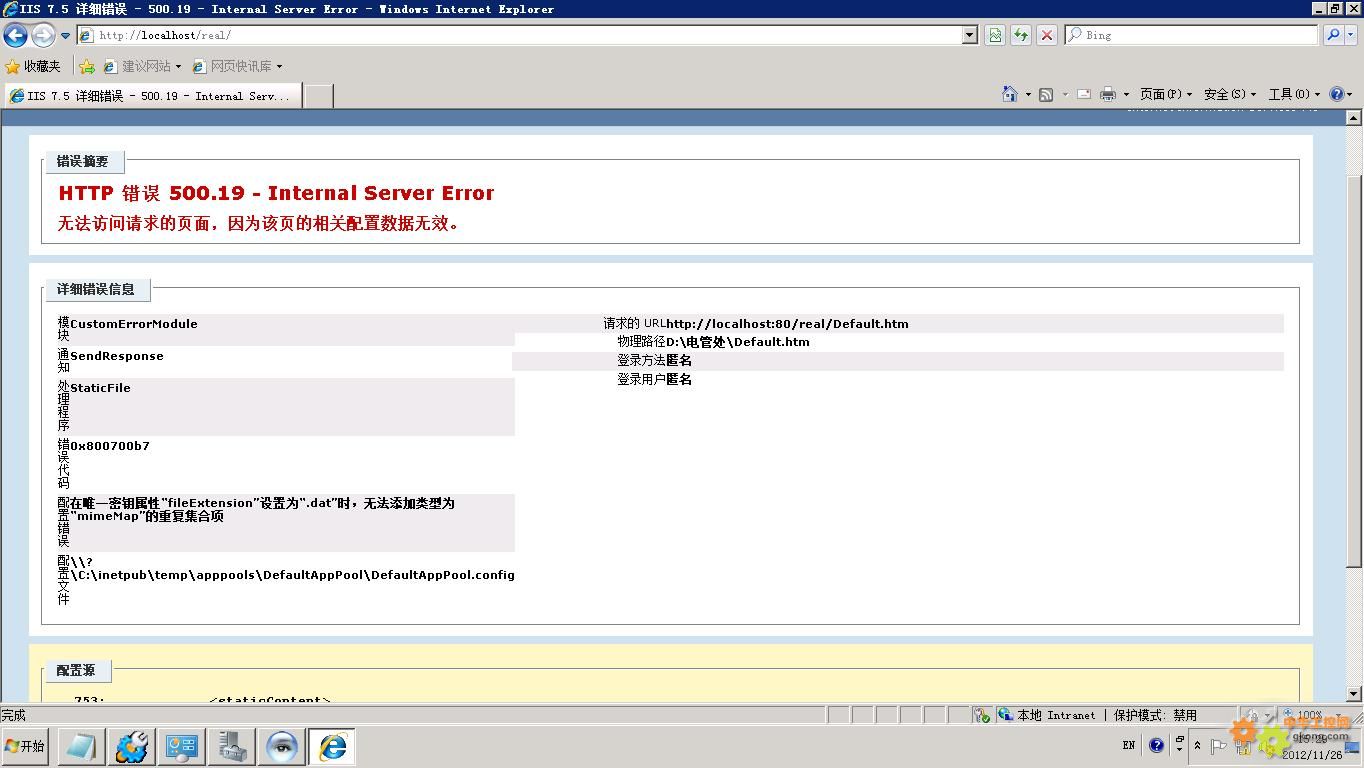
Task: Click the browser Back button
Action: 15,35
